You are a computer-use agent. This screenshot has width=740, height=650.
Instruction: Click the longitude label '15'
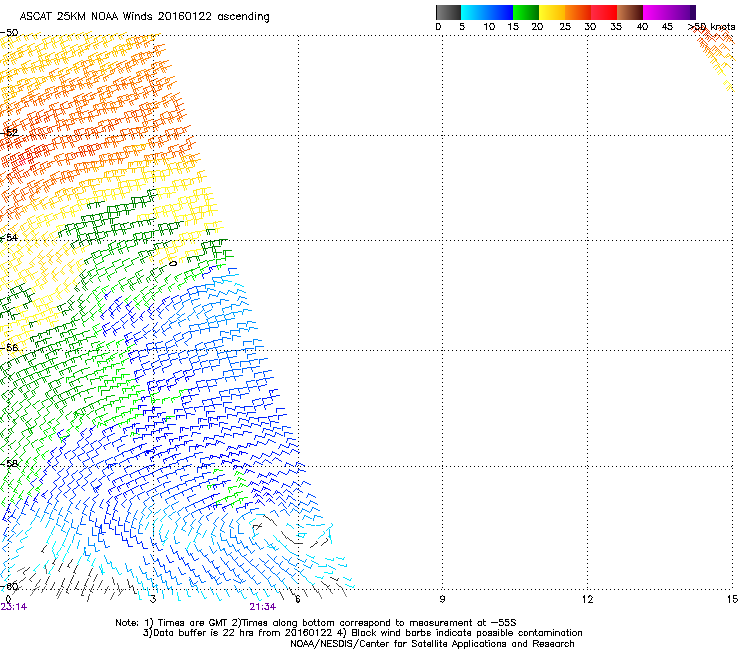(x=732, y=599)
